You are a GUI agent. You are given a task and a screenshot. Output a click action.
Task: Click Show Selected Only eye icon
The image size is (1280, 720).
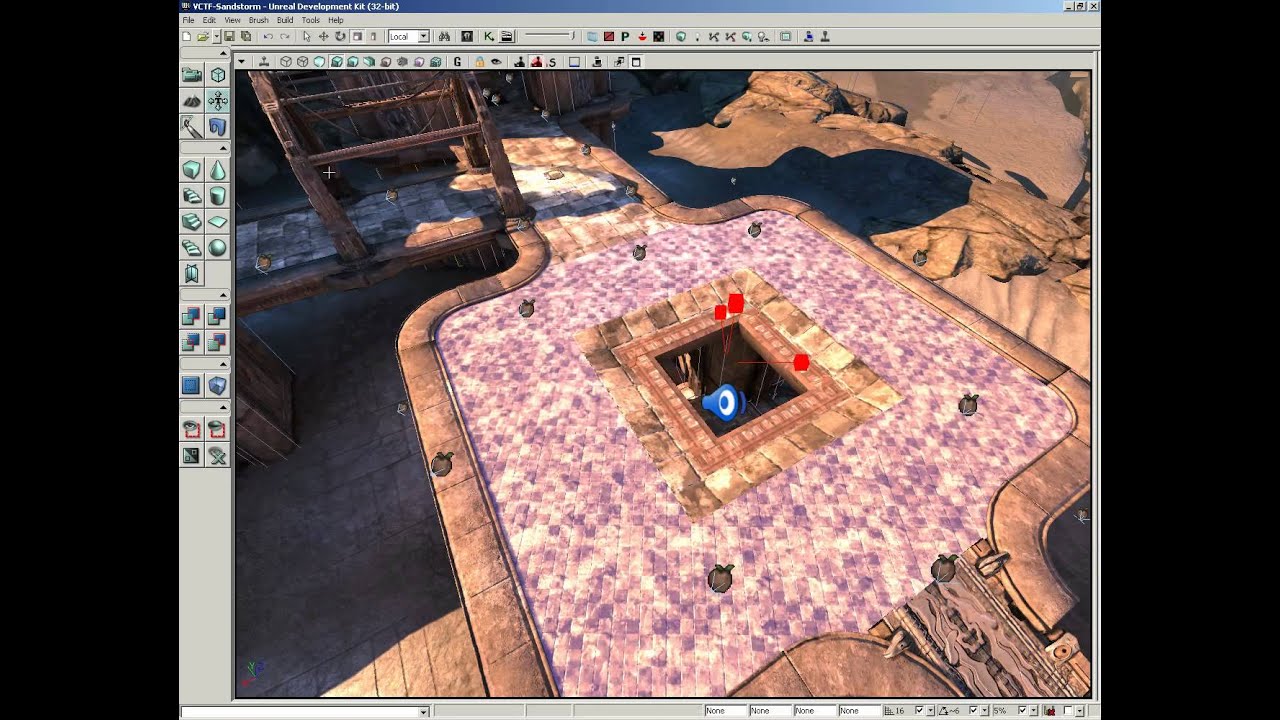click(x=192, y=430)
